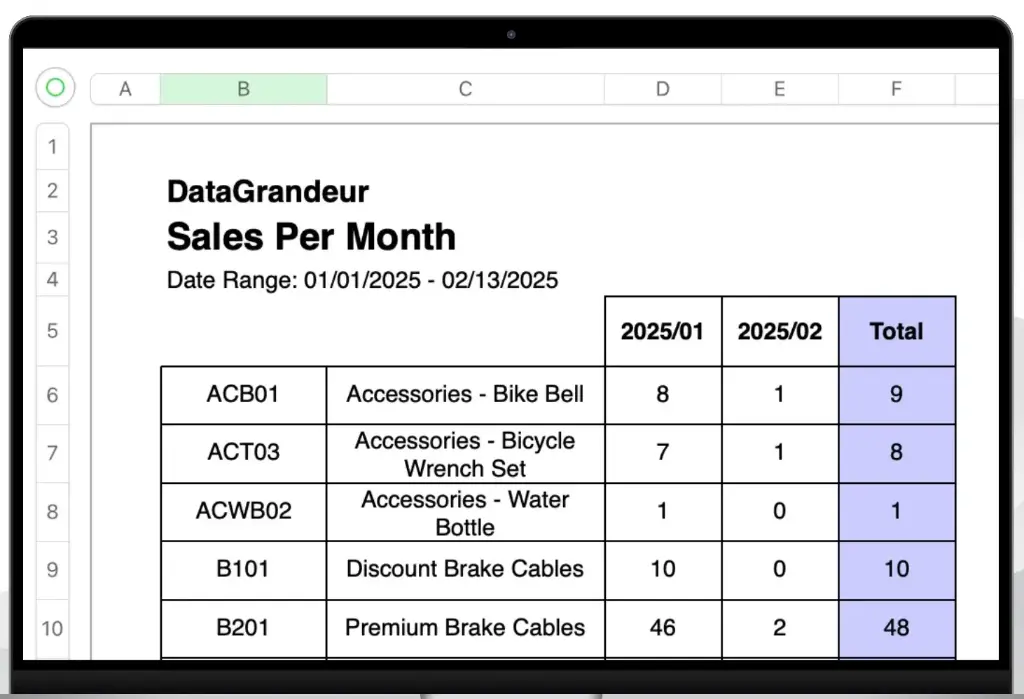Select the Sales Per Month heading cell
The height and width of the screenshot is (699, 1024).
[311, 237]
